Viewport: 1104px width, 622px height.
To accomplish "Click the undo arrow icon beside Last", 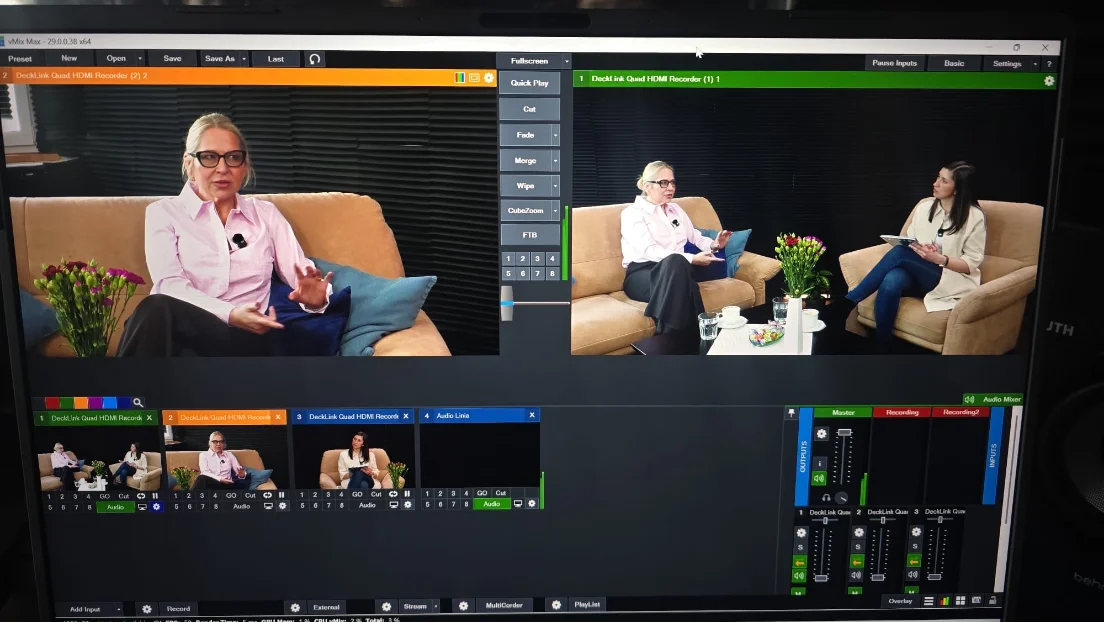I will tap(315, 59).
